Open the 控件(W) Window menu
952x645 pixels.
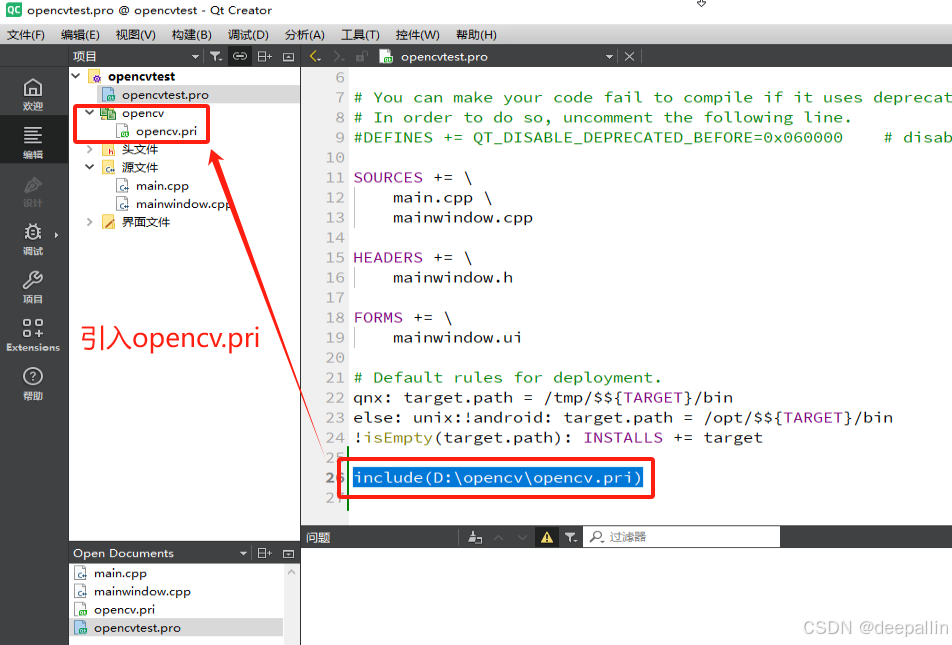click(417, 35)
